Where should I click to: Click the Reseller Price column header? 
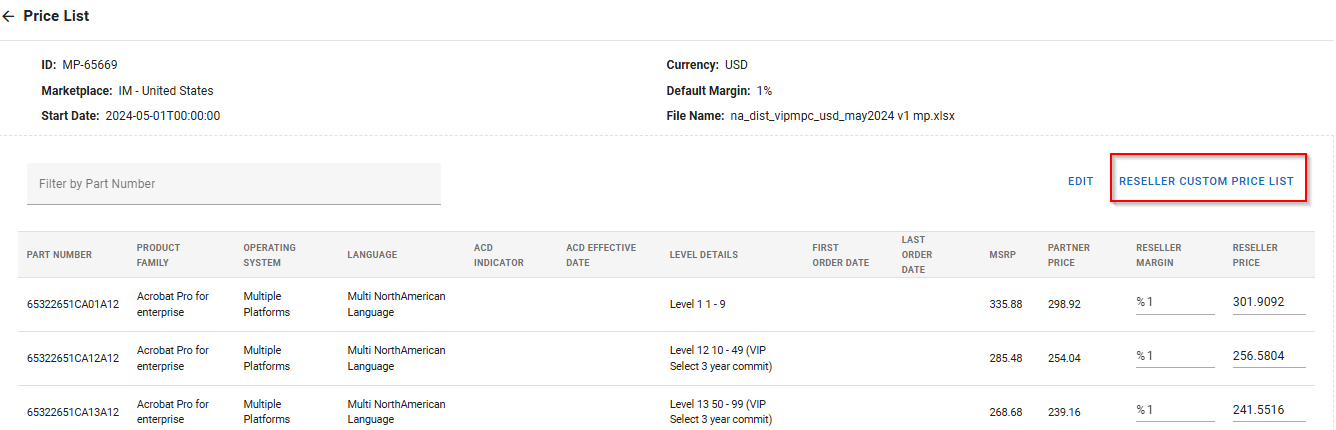(x=1255, y=255)
